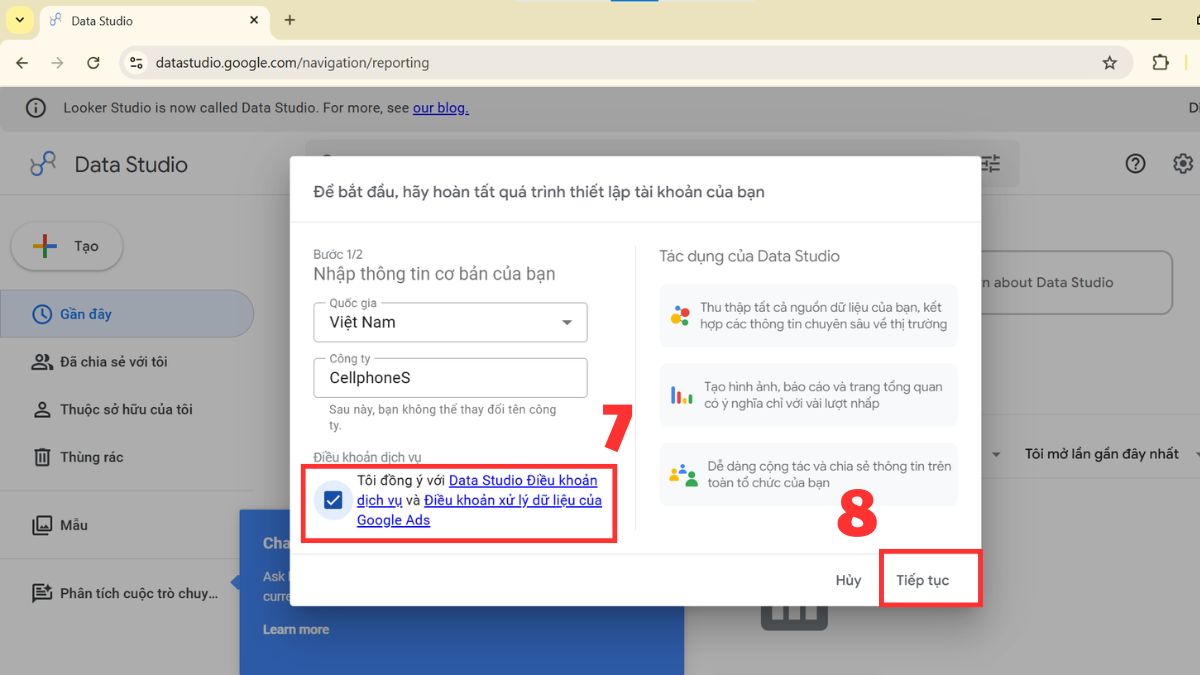
Task: Open Điều khoản xử lý dữ liệu Google Ads link
Action: coord(480,510)
